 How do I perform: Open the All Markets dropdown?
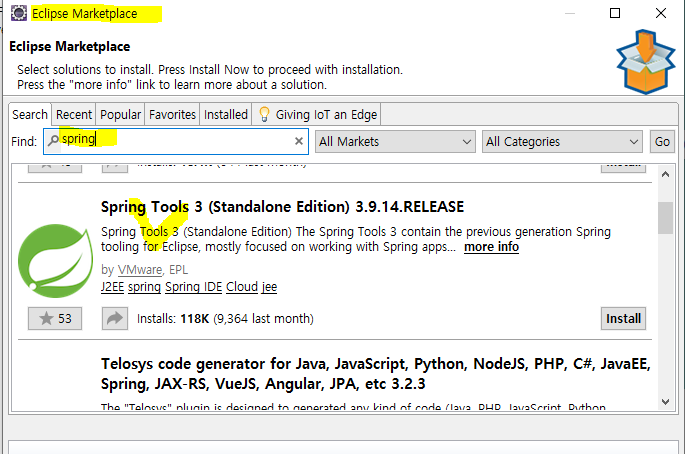395,142
